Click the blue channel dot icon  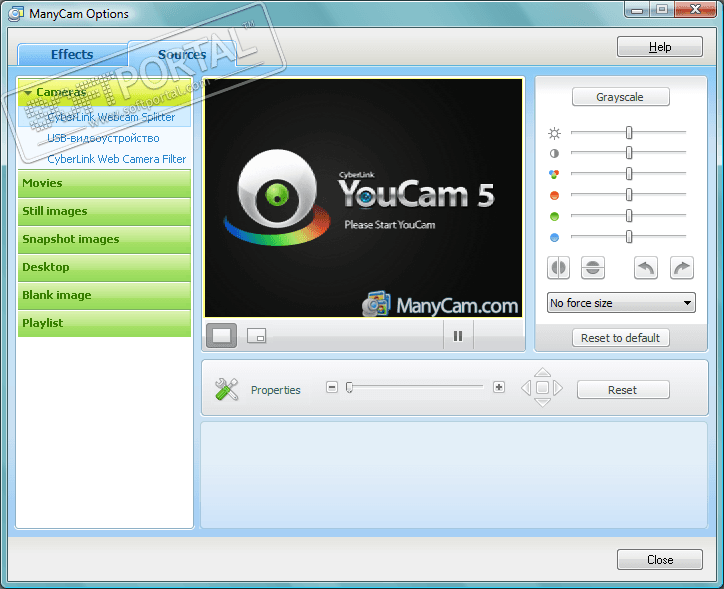click(x=554, y=237)
